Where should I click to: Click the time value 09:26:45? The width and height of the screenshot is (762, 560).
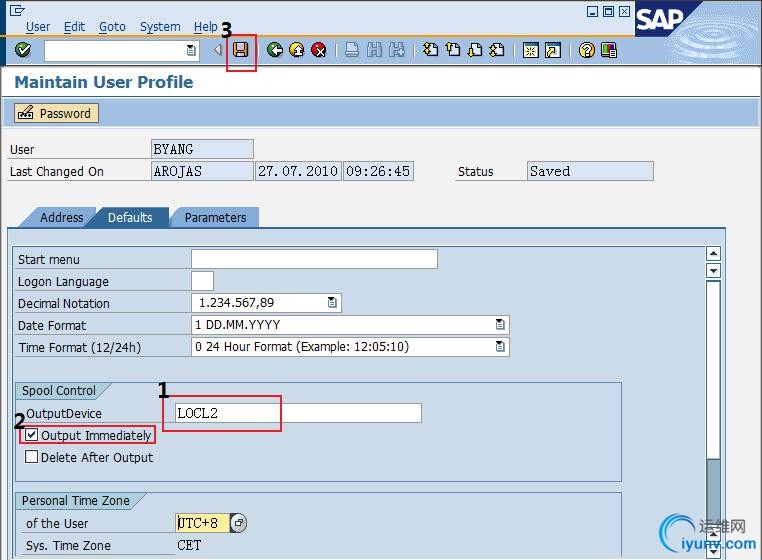tap(378, 171)
